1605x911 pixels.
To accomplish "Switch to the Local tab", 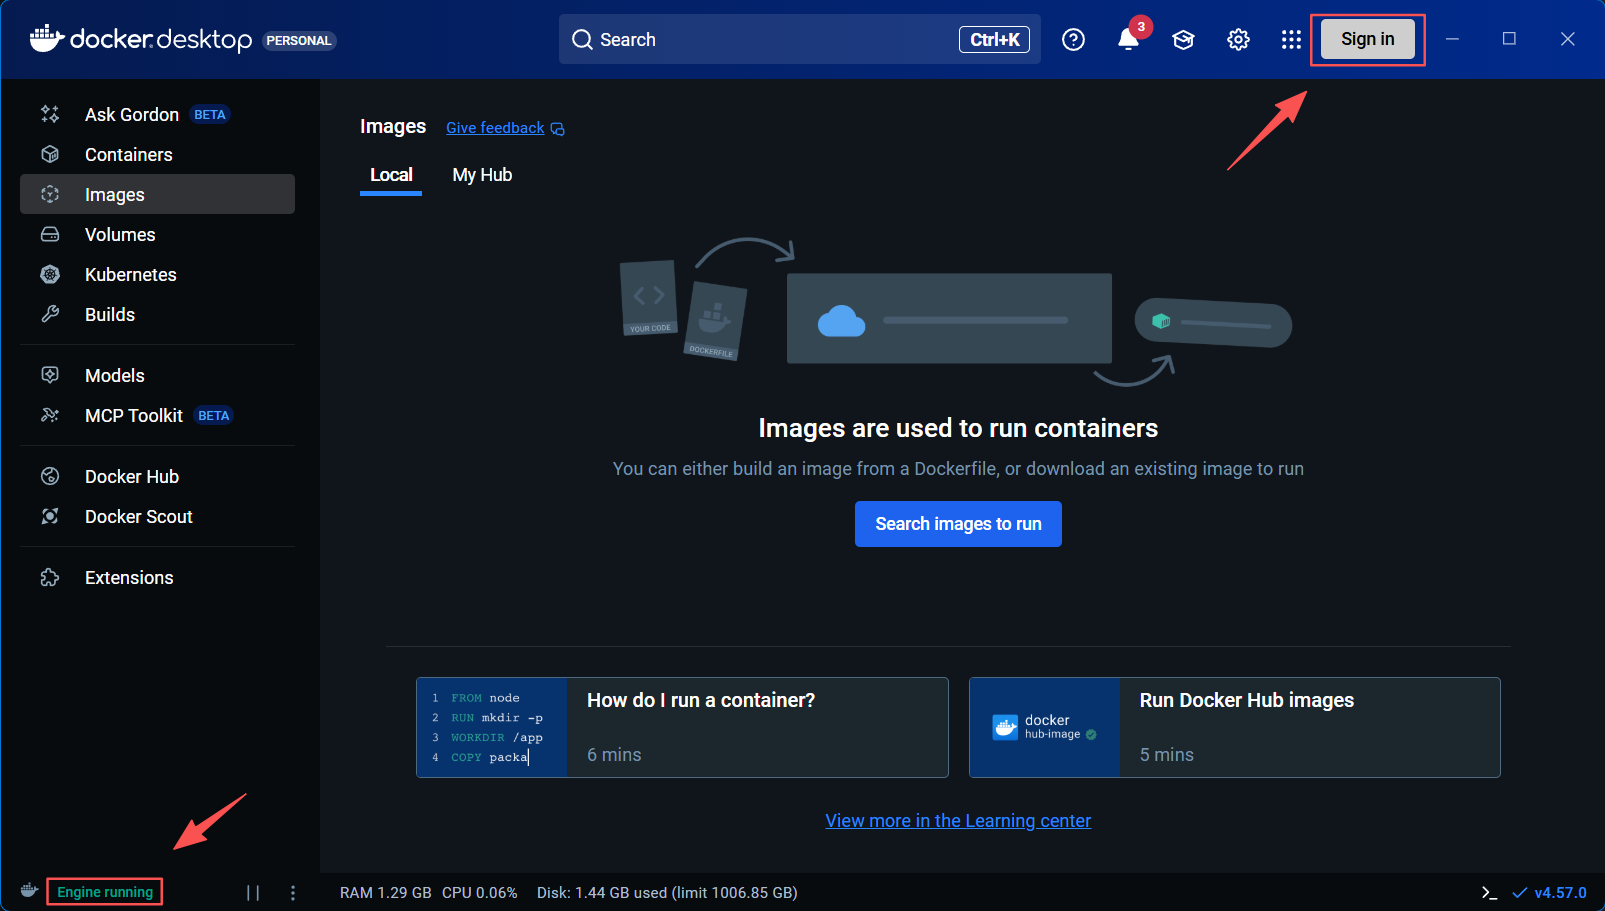I will [391, 175].
